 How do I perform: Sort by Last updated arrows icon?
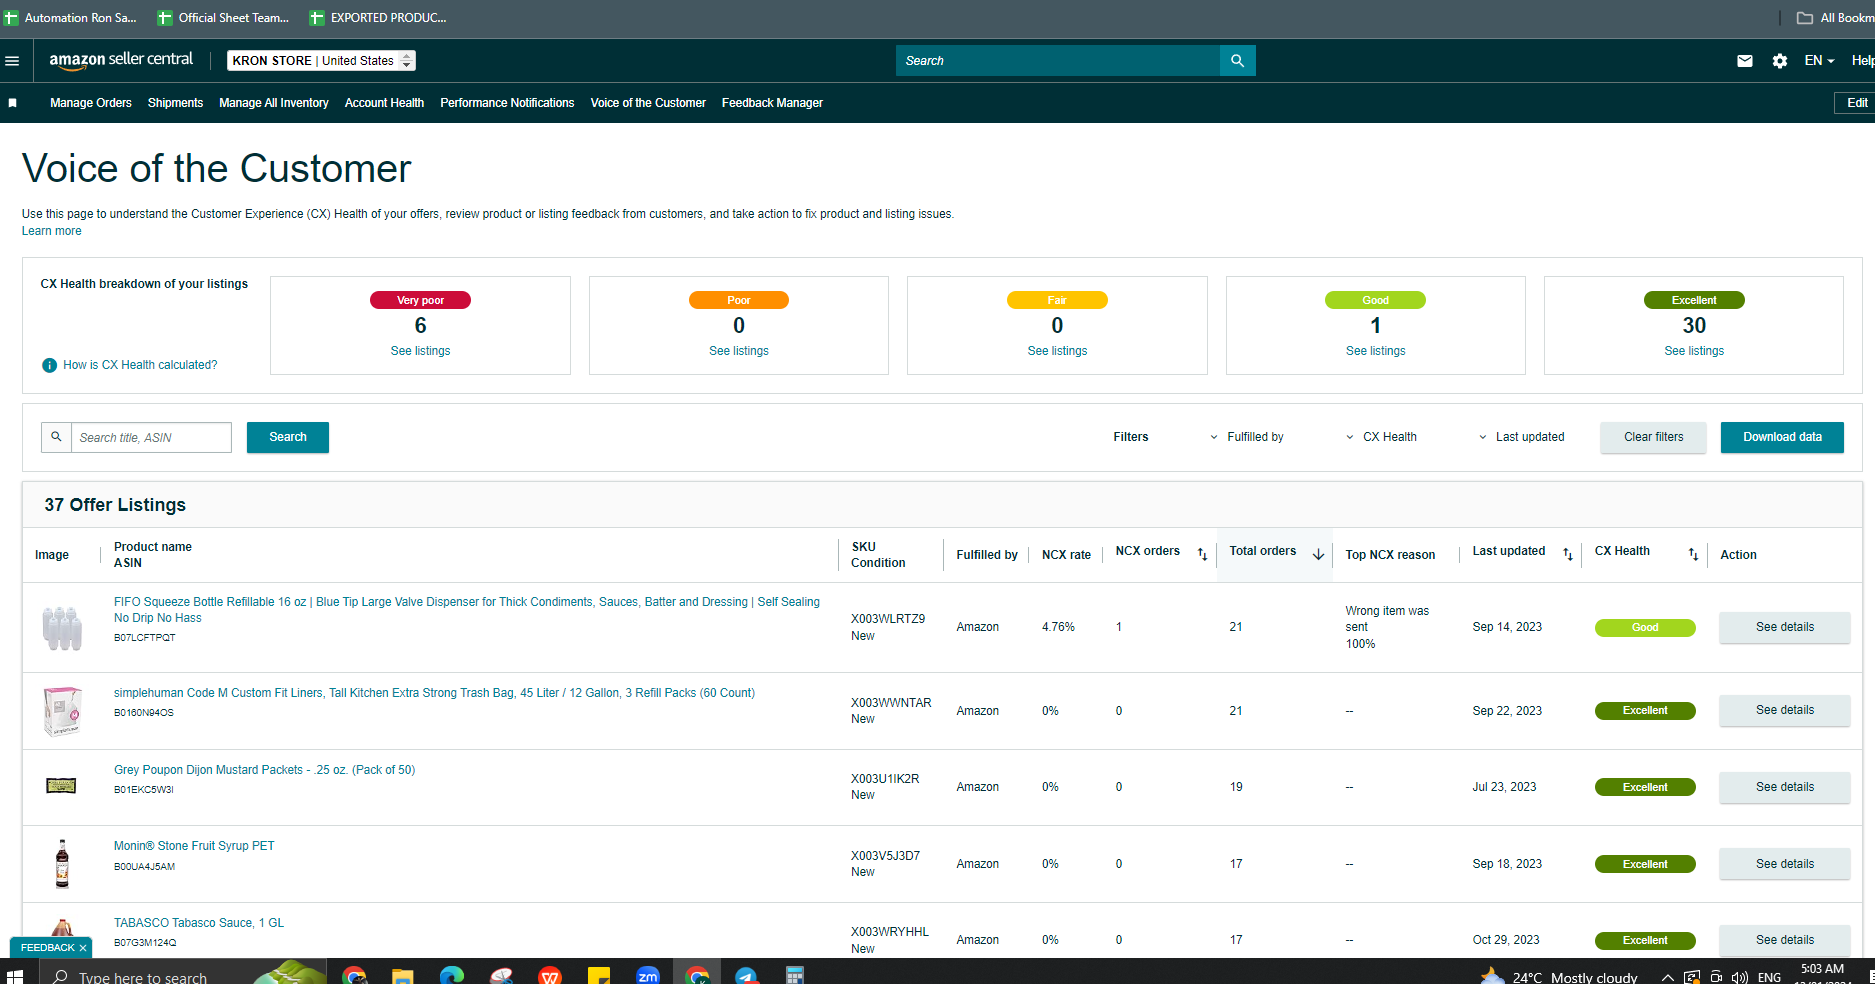(1568, 554)
